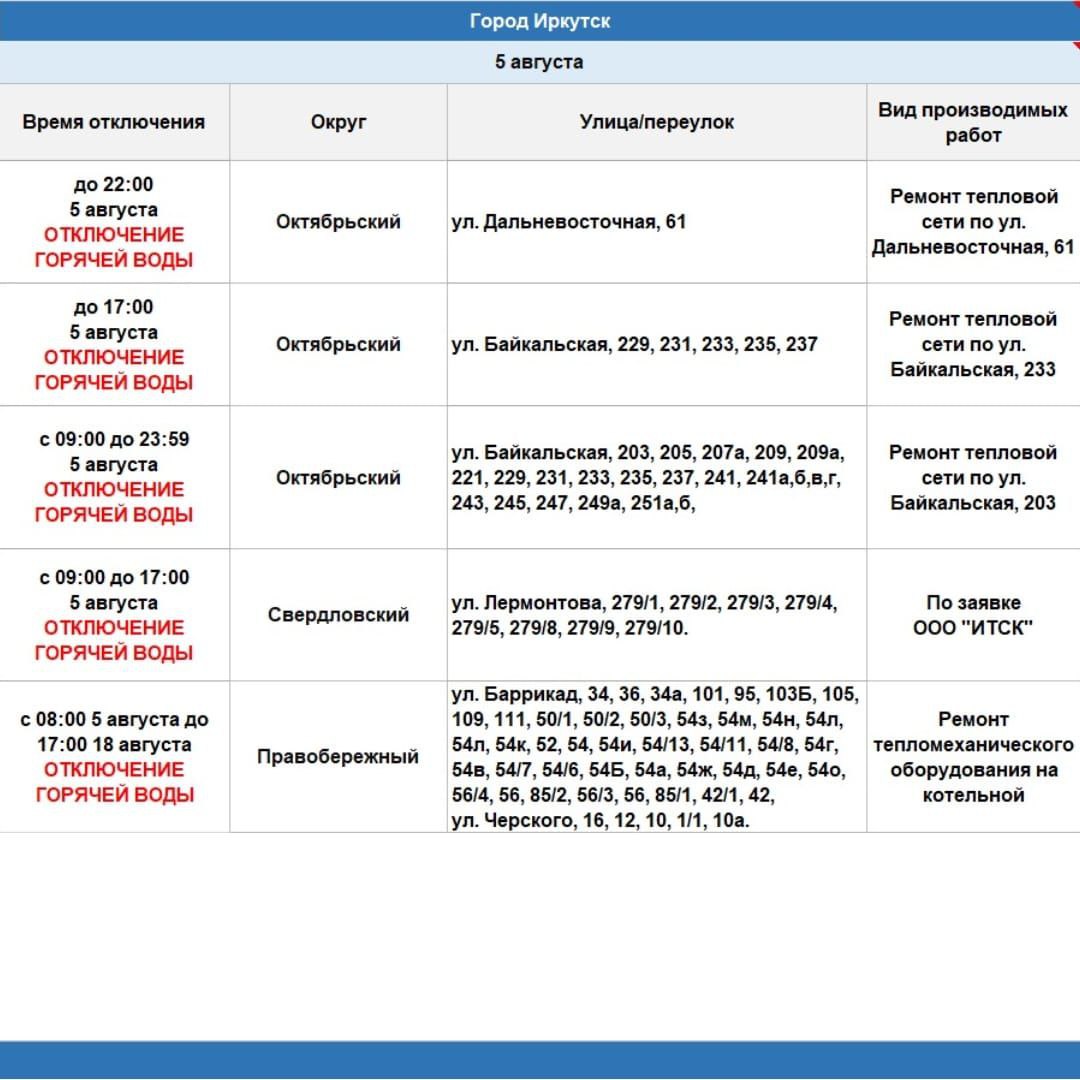Click the 'ул. Дальневосточная, 61' address cell
This screenshot has width=1080, height=1080.
pyautogui.click(x=656, y=222)
